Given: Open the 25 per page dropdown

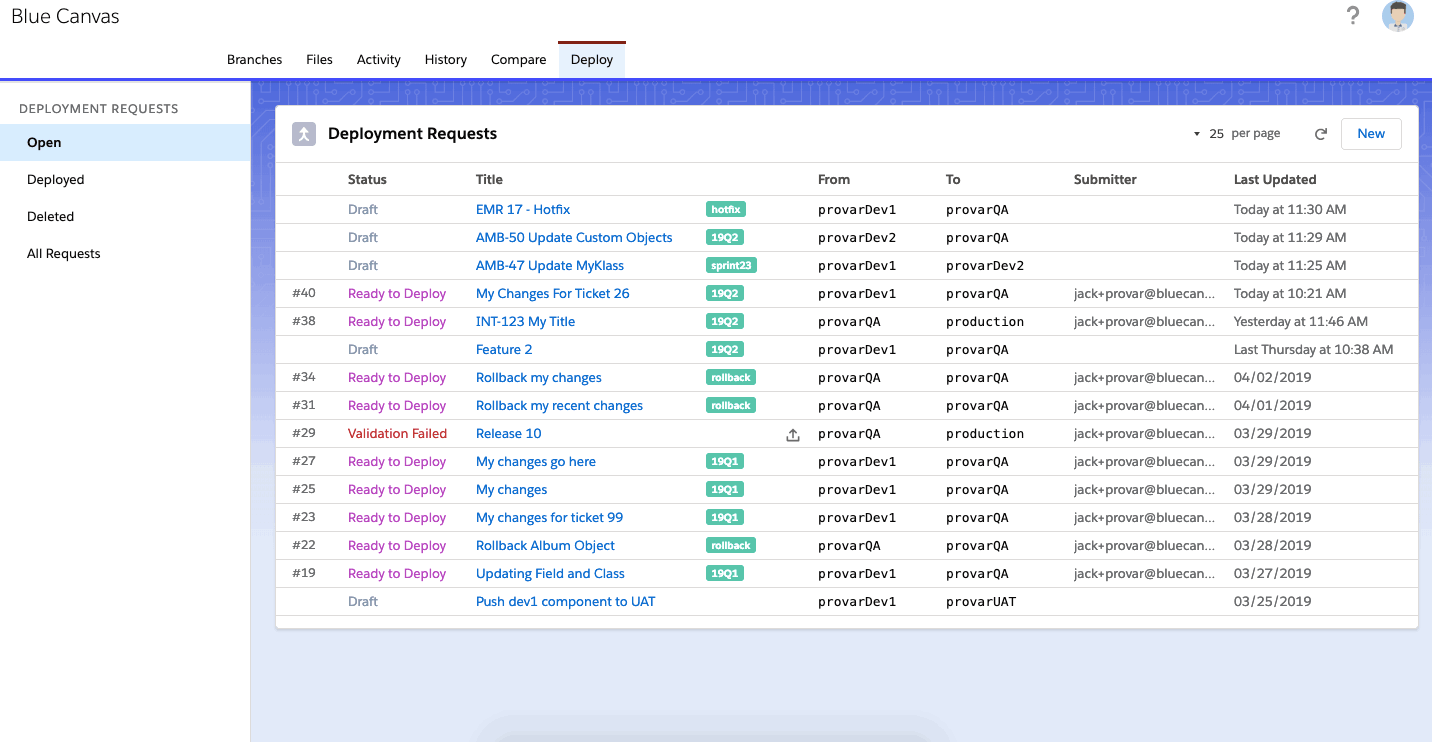Looking at the screenshot, I should 1236,134.
